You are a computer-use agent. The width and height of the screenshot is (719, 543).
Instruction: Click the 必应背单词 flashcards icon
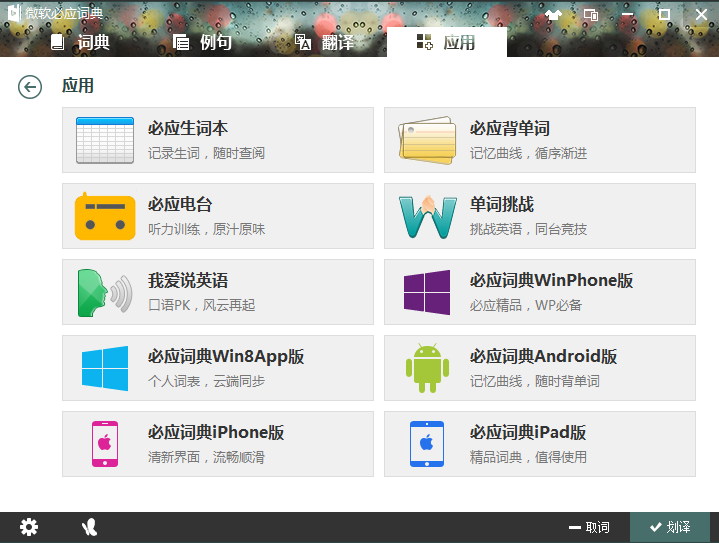point(427,140)
